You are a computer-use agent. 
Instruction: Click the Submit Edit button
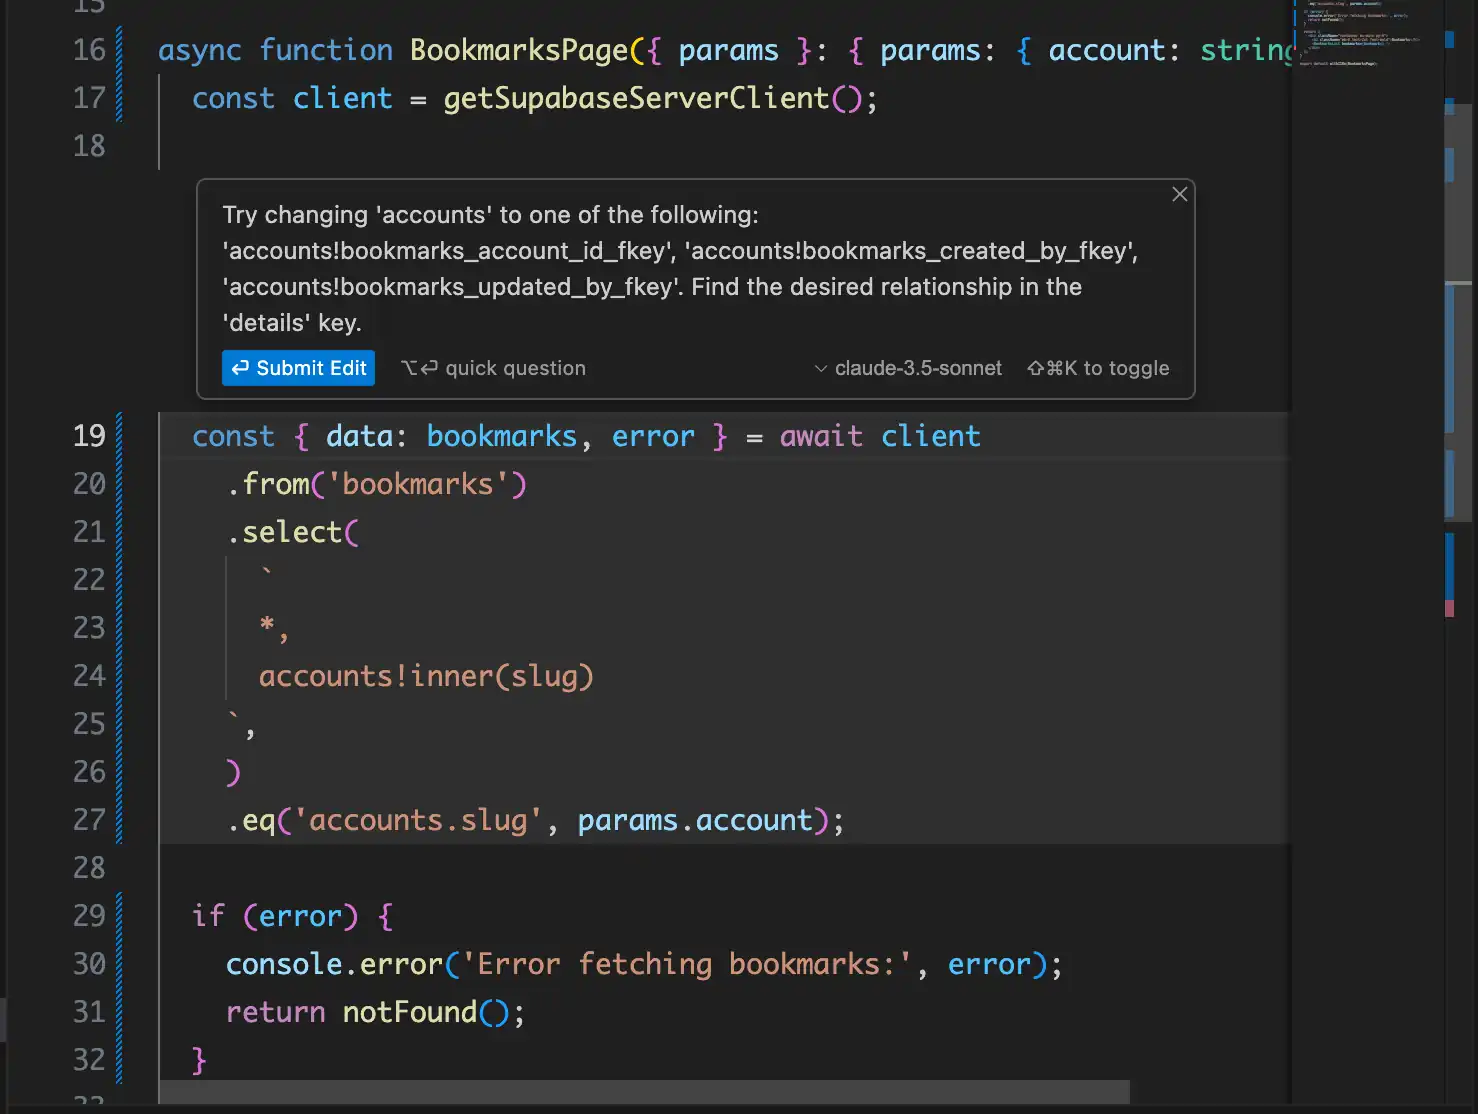click(x=298, y=368)
